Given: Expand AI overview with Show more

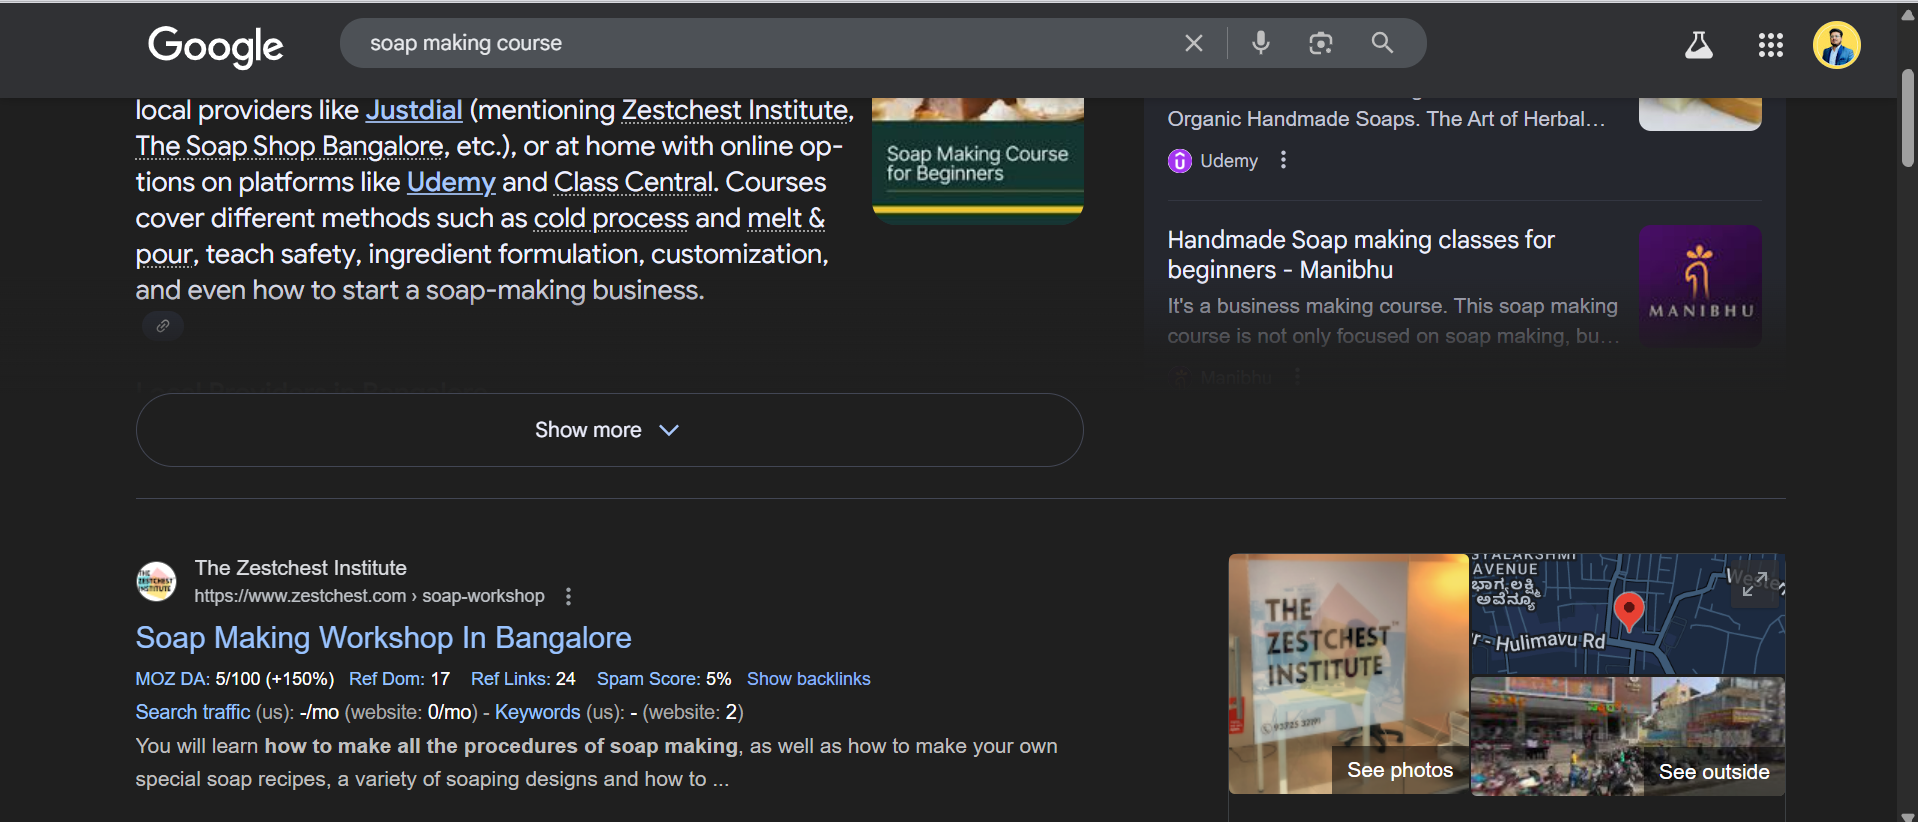Looking at the screenshot, I should (609, 430).
